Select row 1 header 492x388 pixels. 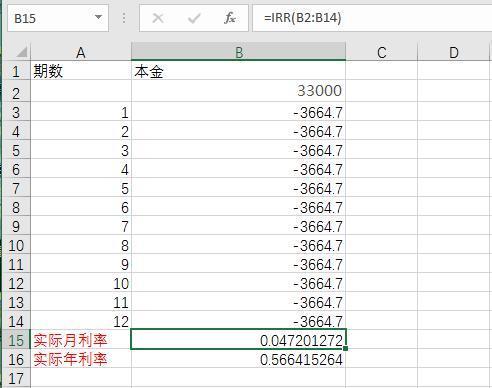[16, 71]
